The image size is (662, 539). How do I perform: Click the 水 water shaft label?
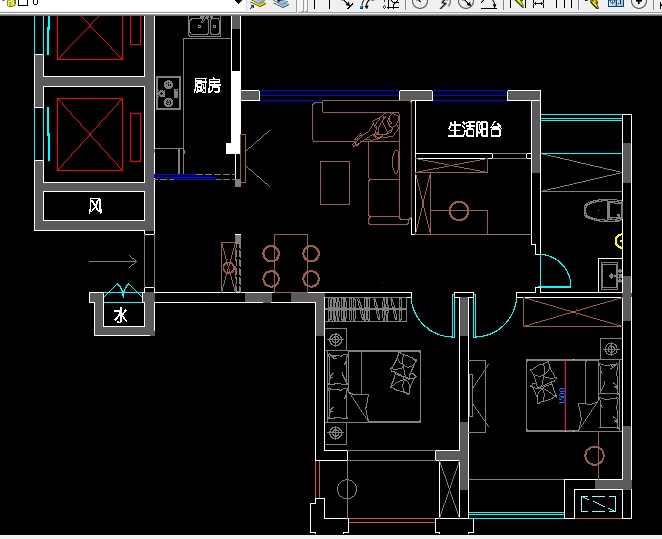pyautogui.click(x=121, y=315)
